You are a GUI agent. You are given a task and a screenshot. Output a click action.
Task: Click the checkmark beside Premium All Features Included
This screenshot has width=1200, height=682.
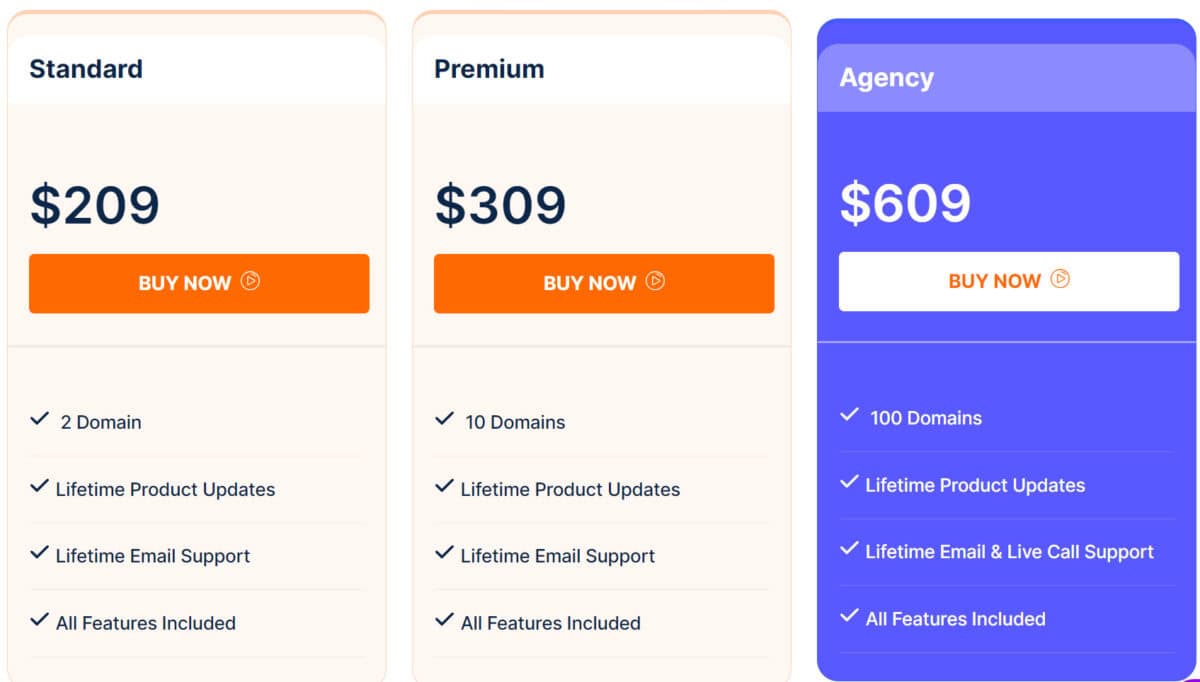[x=444, y=620]
